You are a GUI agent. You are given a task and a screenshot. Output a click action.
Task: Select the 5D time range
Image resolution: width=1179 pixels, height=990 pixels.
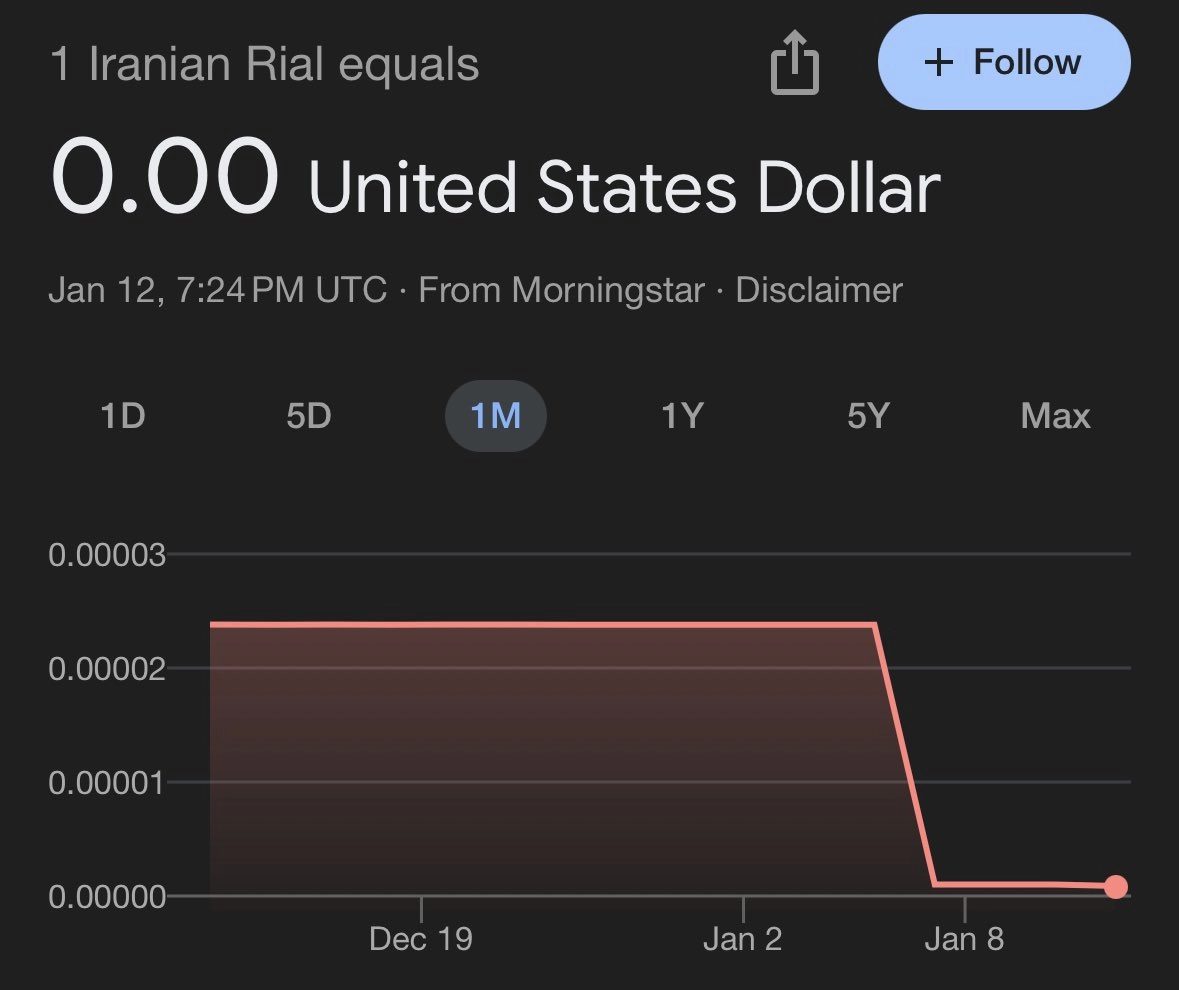(308, 415)
